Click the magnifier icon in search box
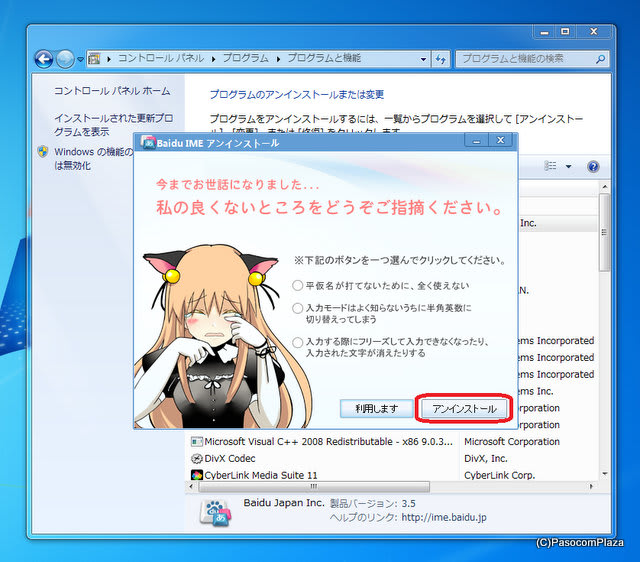This screenshot has width=640, height=562. pyautogui.click(x=600, y=59)
